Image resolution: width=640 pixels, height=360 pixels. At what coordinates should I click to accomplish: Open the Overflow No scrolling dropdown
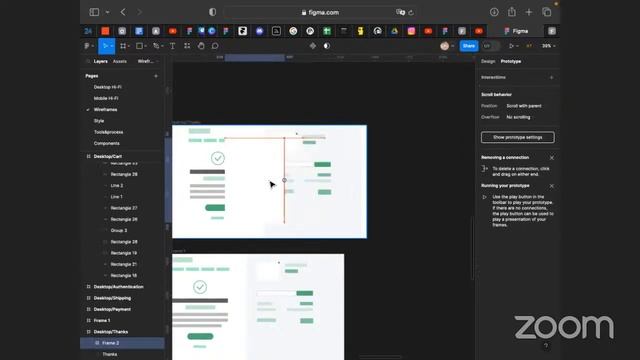pos(518,117)
